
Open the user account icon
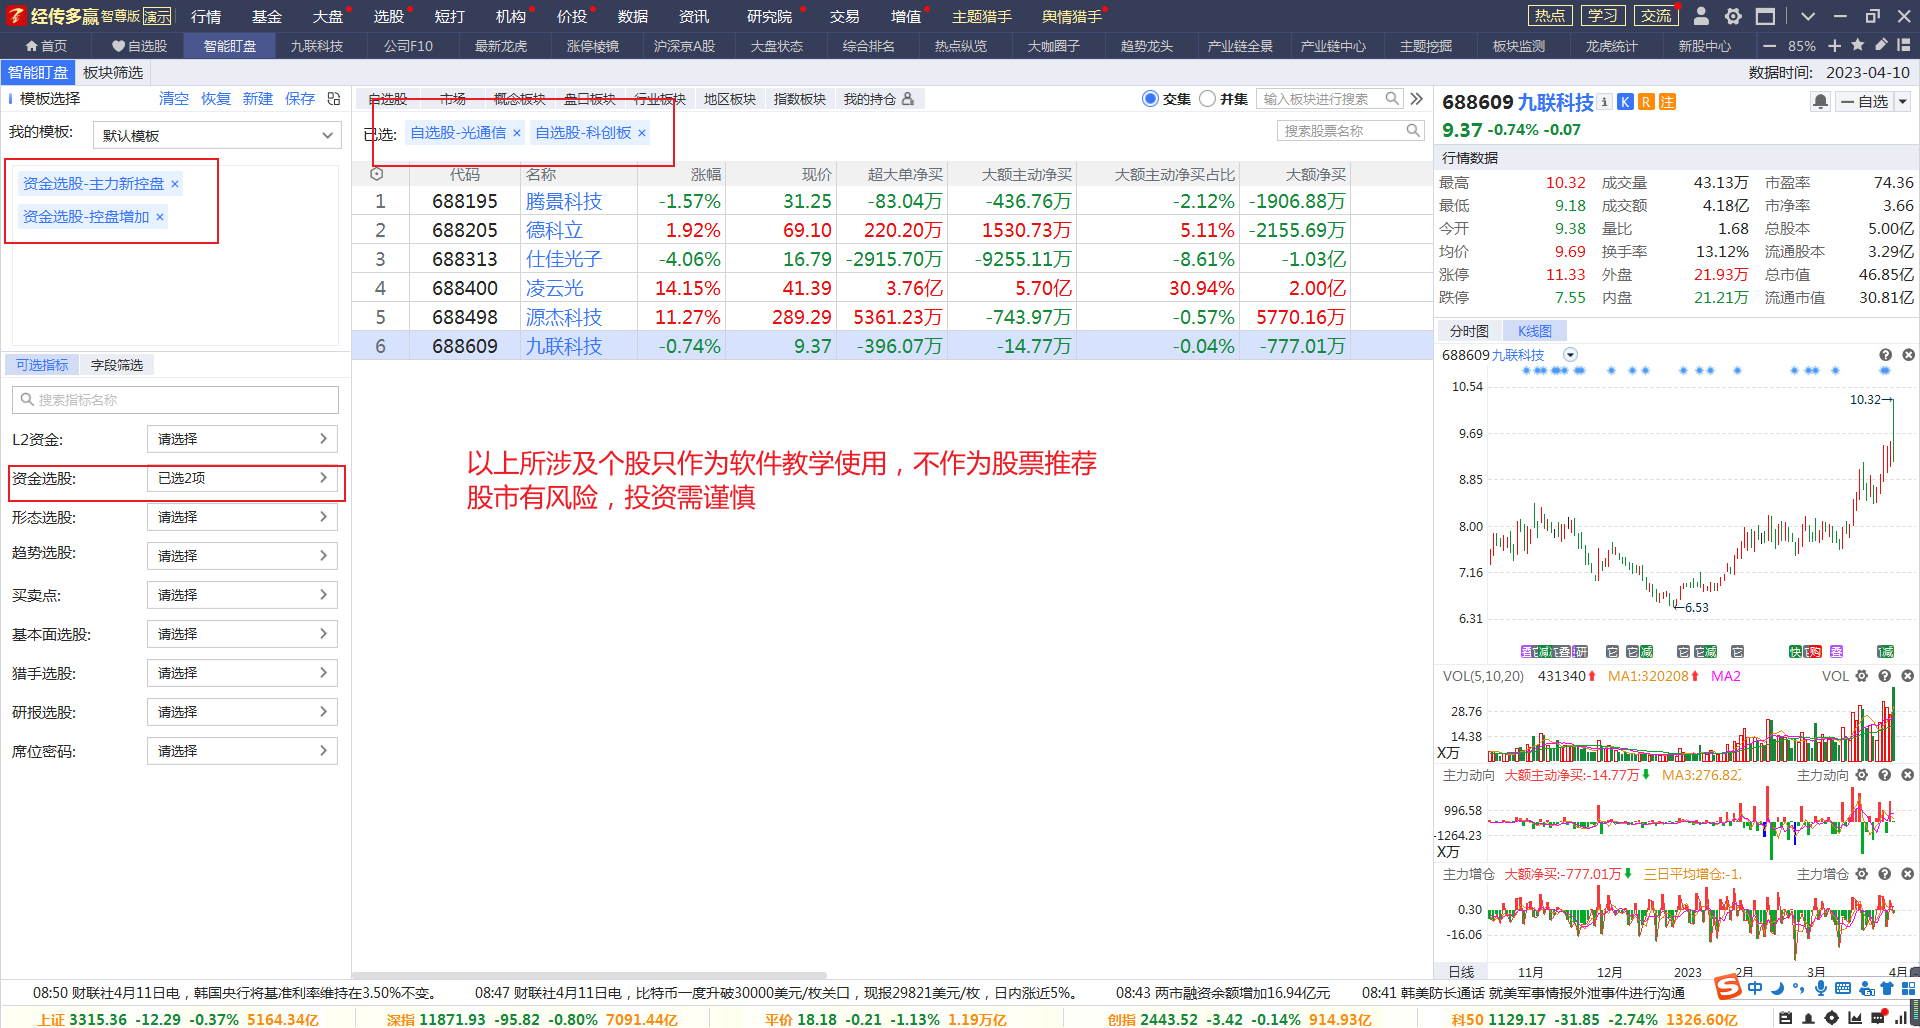(1701, 16)
